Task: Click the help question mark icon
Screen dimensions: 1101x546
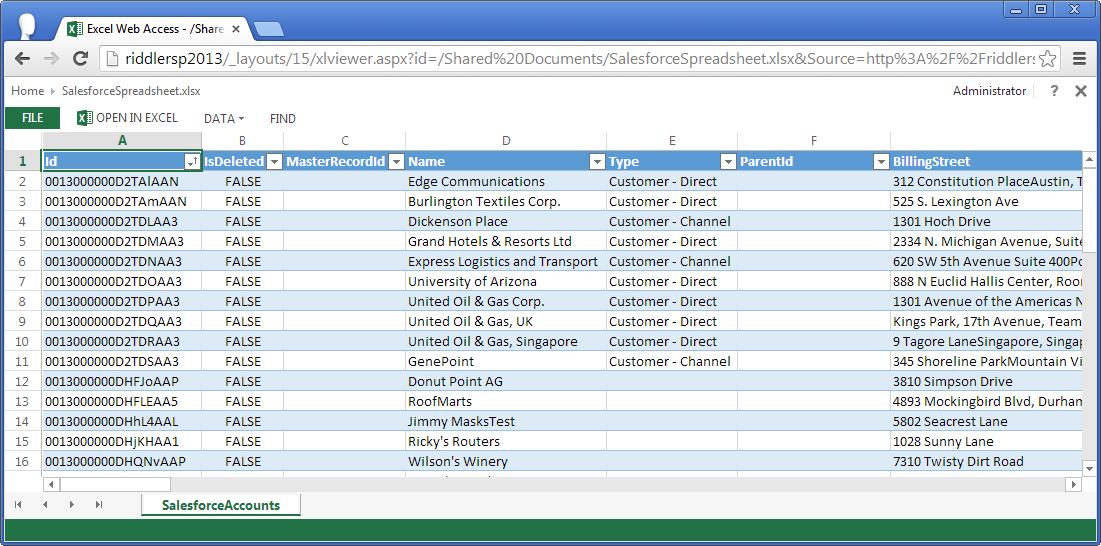Action: [1054, 91]
